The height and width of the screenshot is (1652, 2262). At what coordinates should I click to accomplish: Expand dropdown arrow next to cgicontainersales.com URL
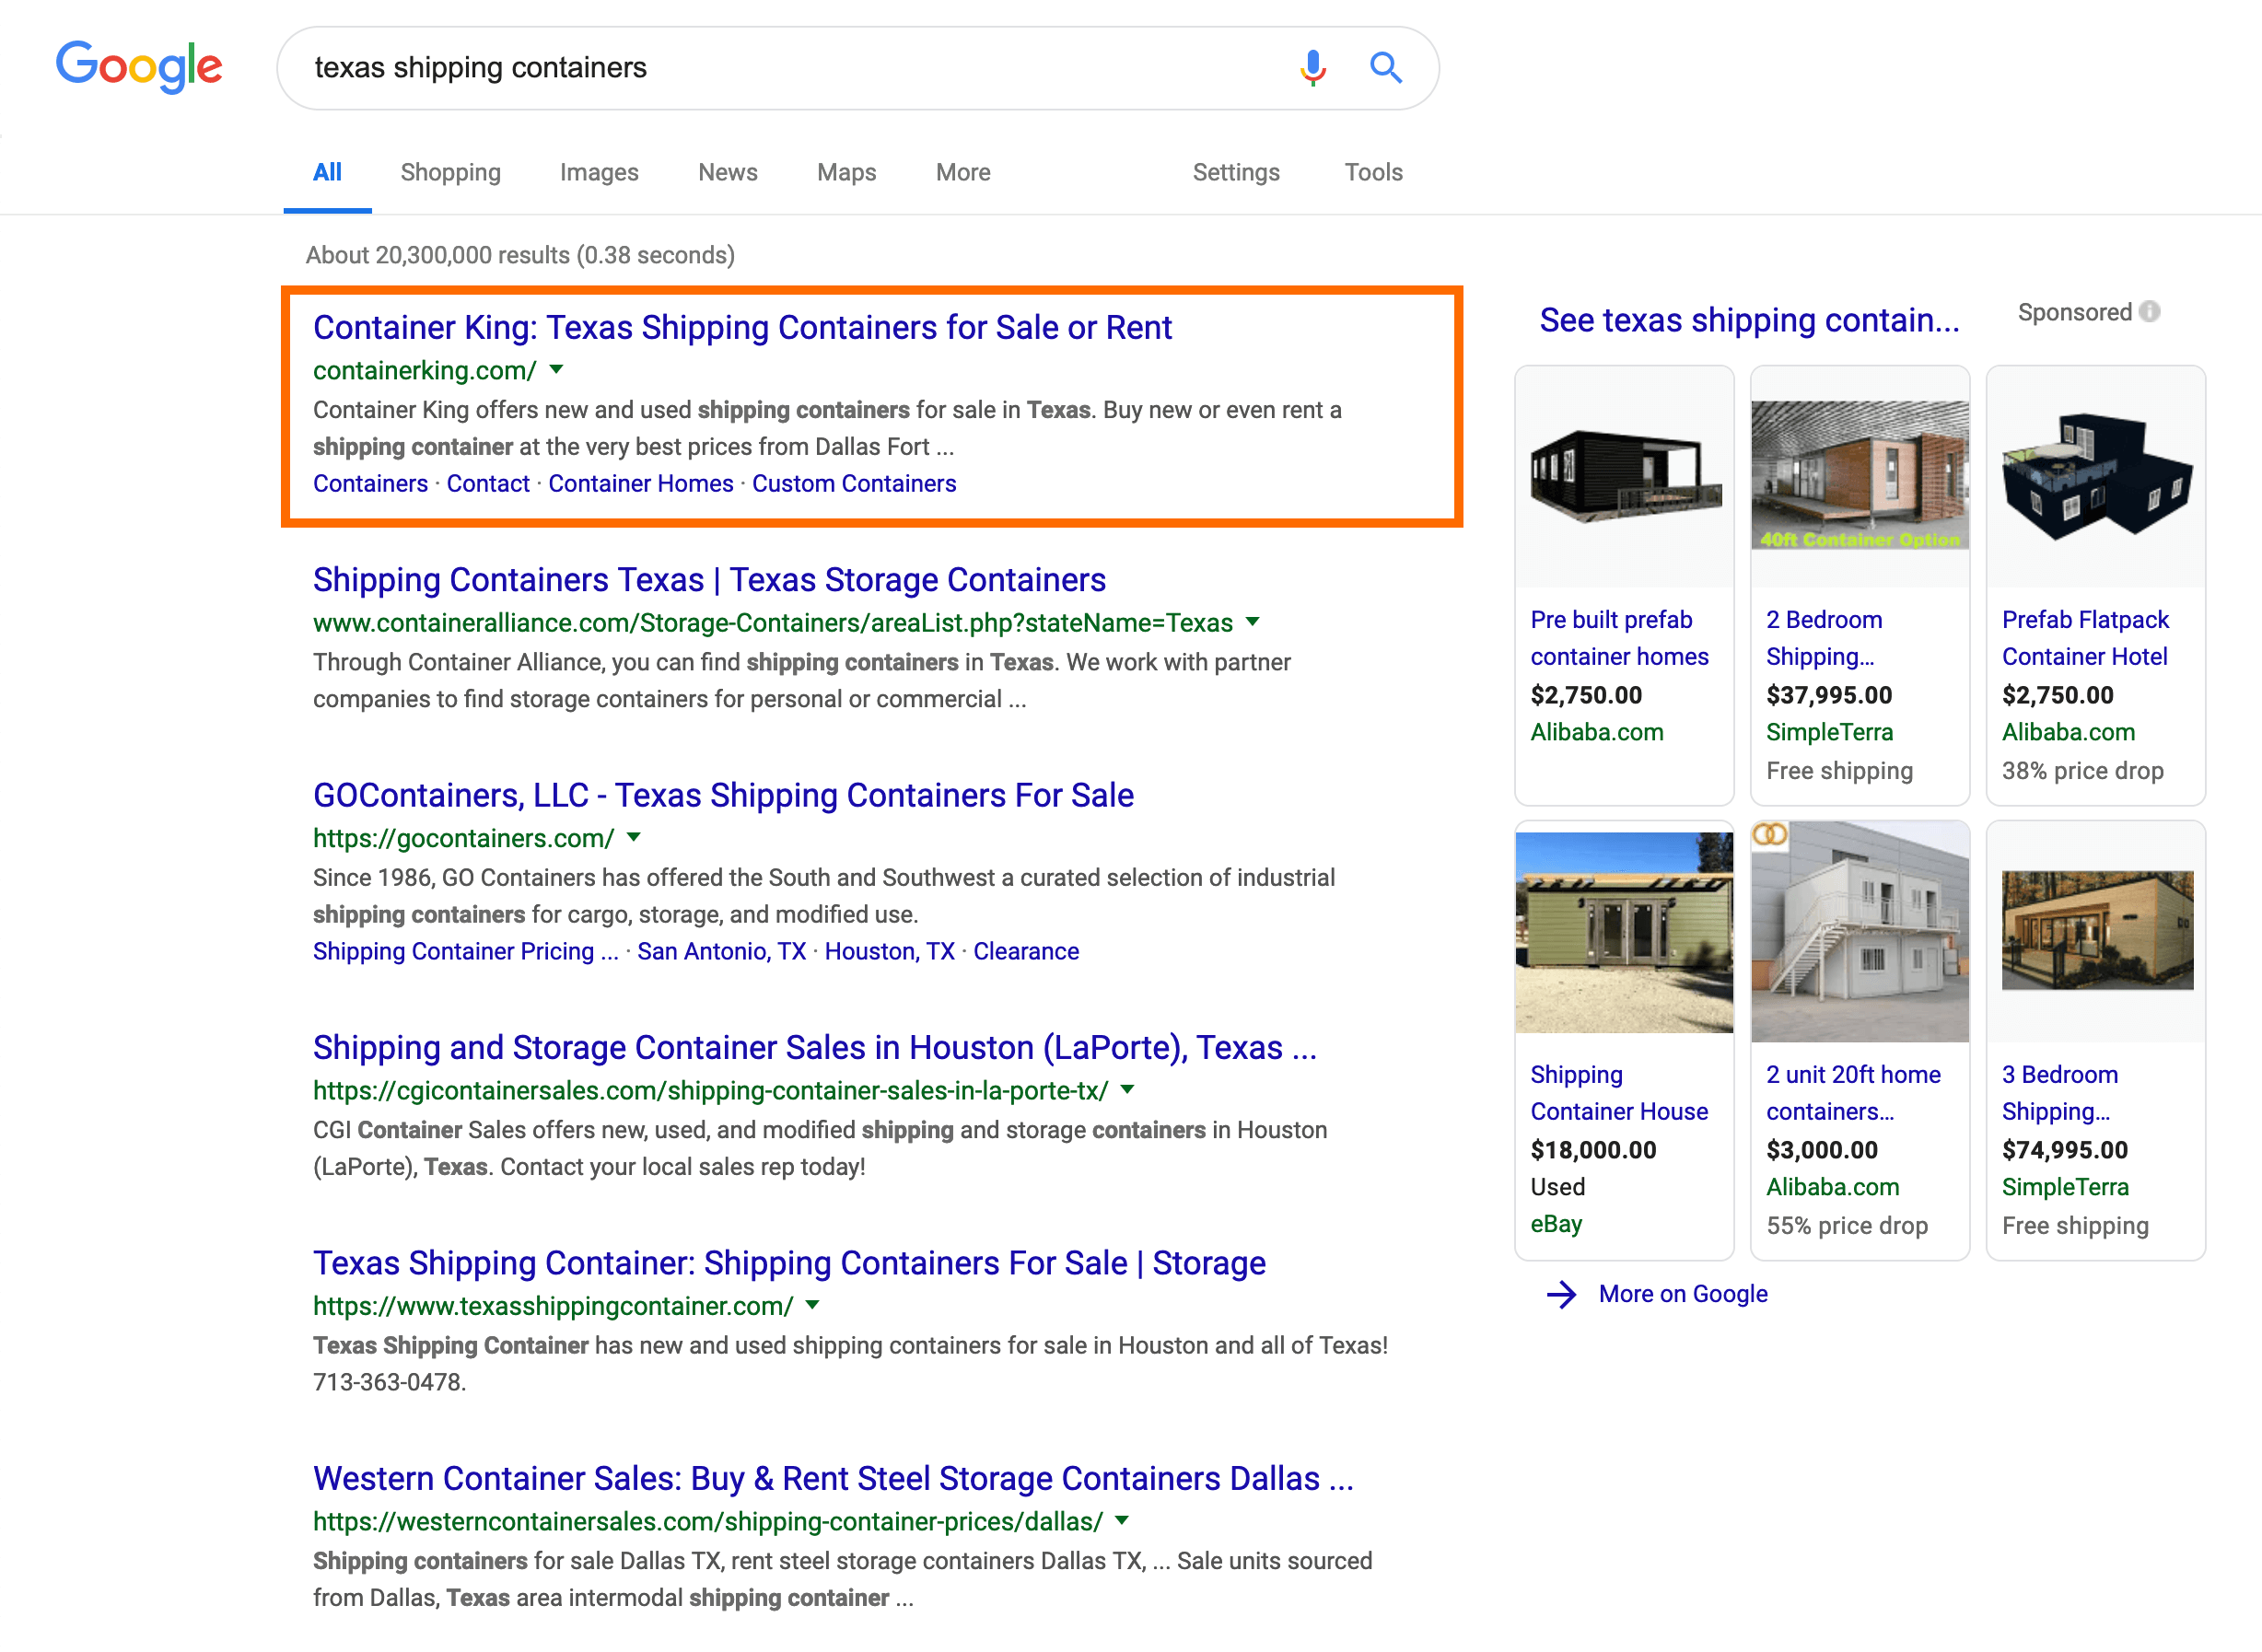point(1127,1089)
